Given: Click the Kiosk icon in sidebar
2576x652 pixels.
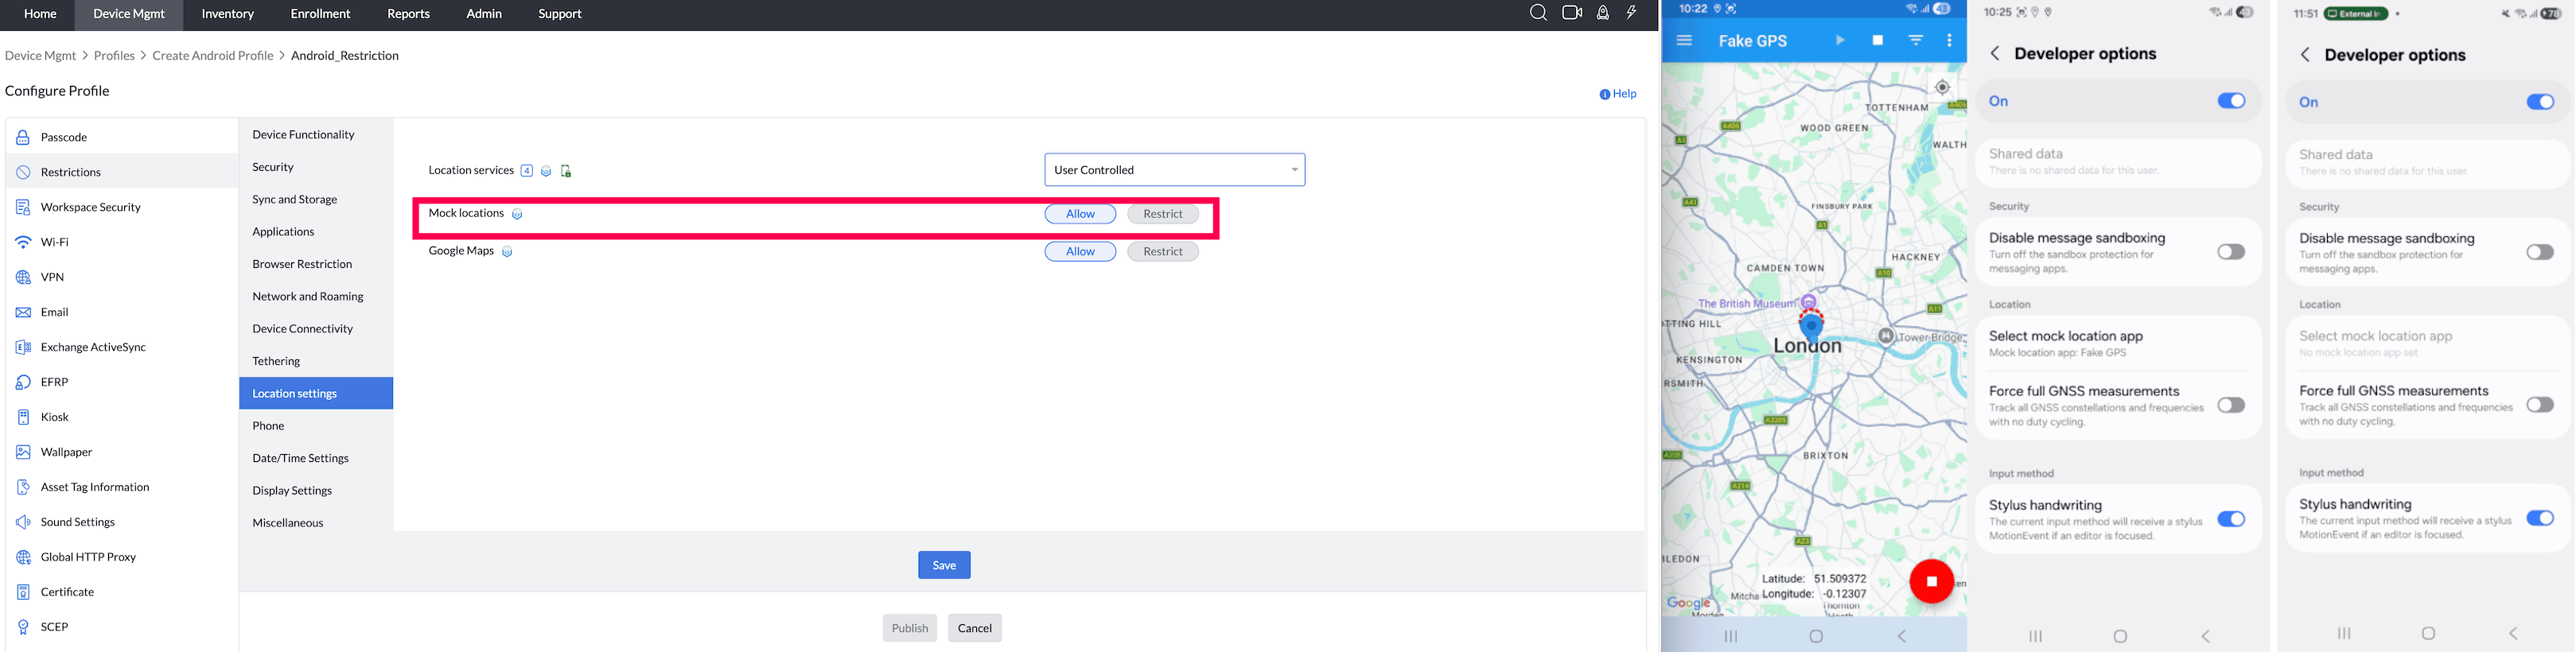Looking at the screenshot, I should [23, 417].
